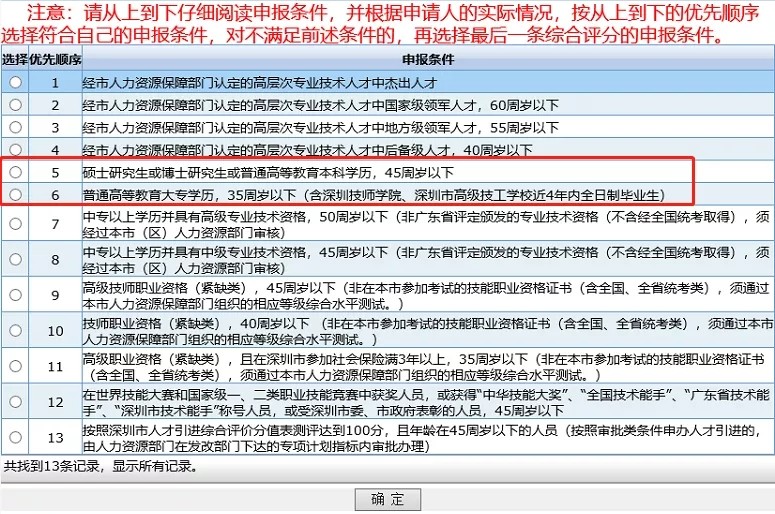This screenshot has height=514, width=775.
Task: Click text 高级技师职业资格（紧缺类）
Action: [x=168, y=288]
